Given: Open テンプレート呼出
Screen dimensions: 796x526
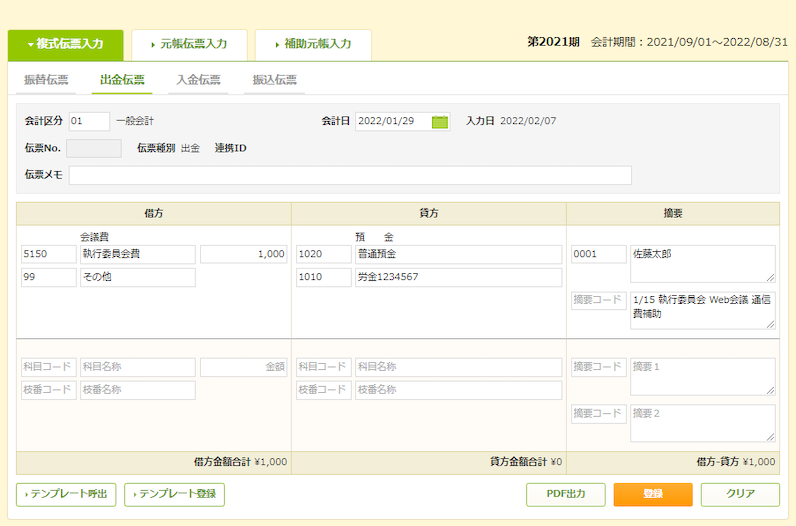Looking at the screenshot, I should pyautogui.click(x=67, y=494).
